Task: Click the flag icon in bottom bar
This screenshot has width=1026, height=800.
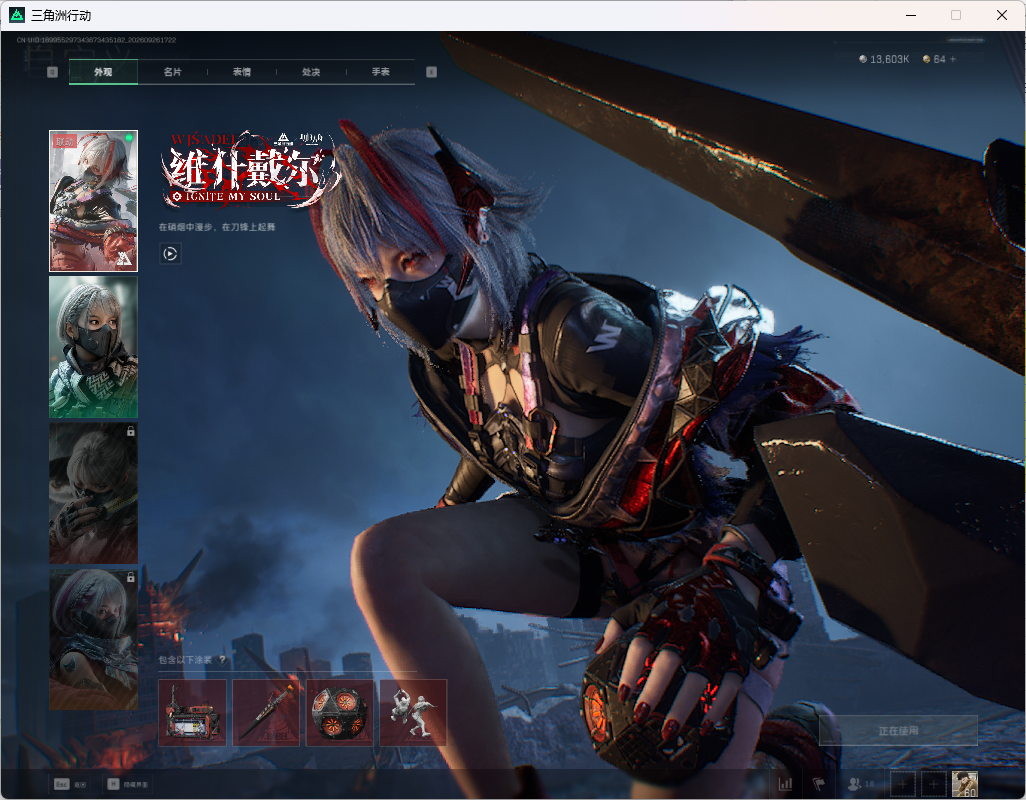Action: (818, 784)
